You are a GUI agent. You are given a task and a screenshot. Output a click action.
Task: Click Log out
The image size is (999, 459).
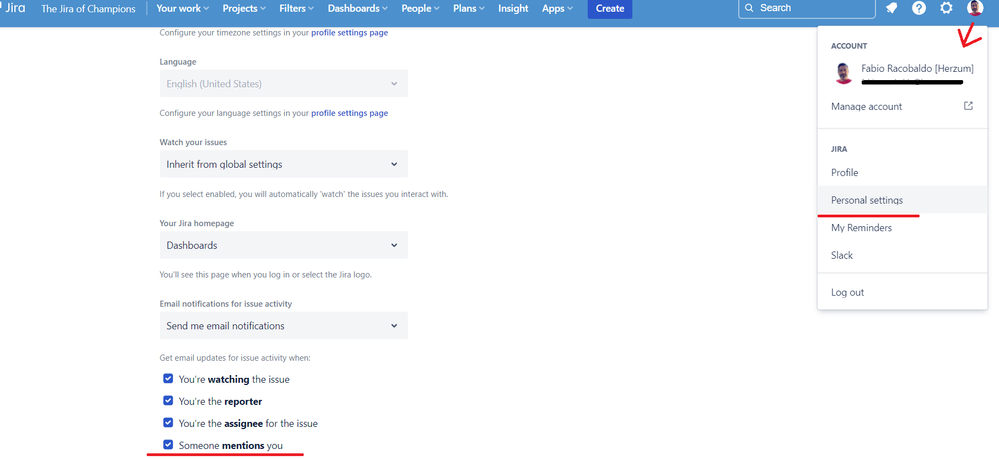pyautogui.click(x=902, y=293)
